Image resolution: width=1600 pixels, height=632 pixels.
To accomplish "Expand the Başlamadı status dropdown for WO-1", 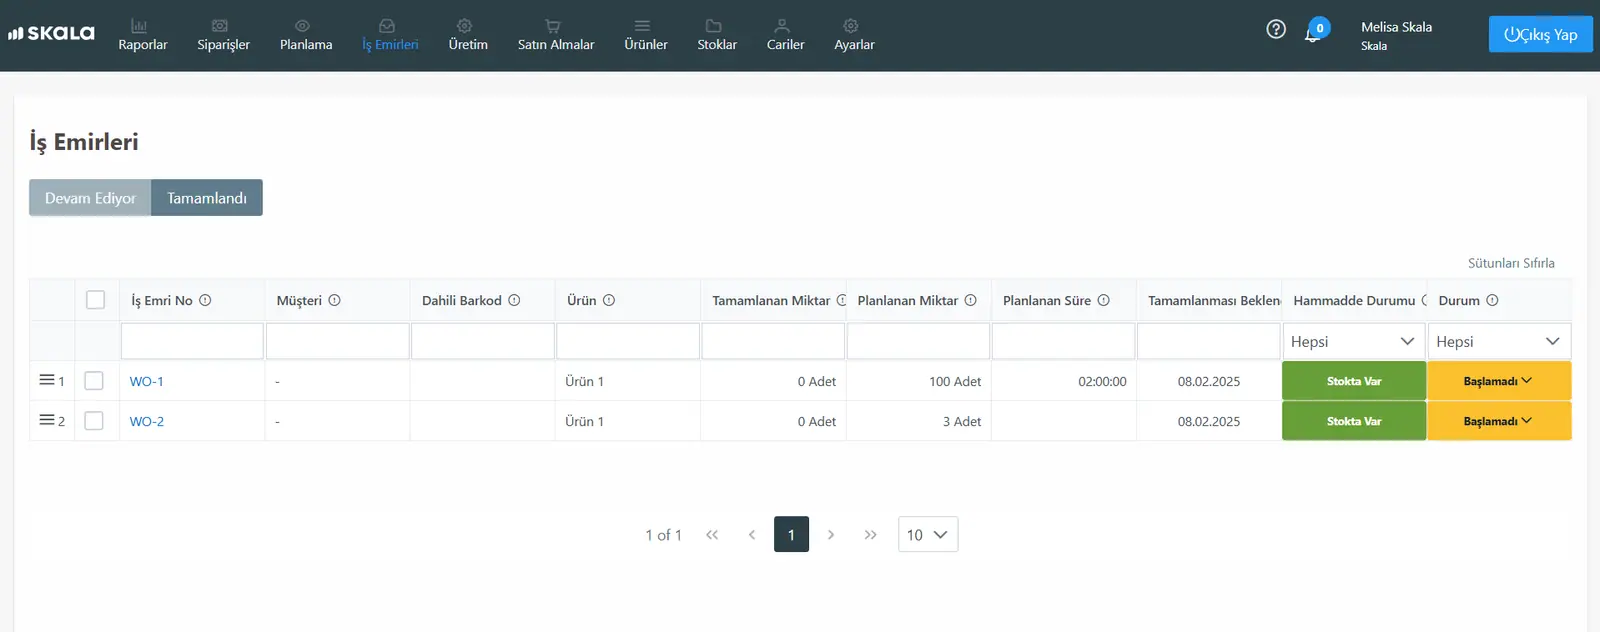I will tap(1499, 381).
